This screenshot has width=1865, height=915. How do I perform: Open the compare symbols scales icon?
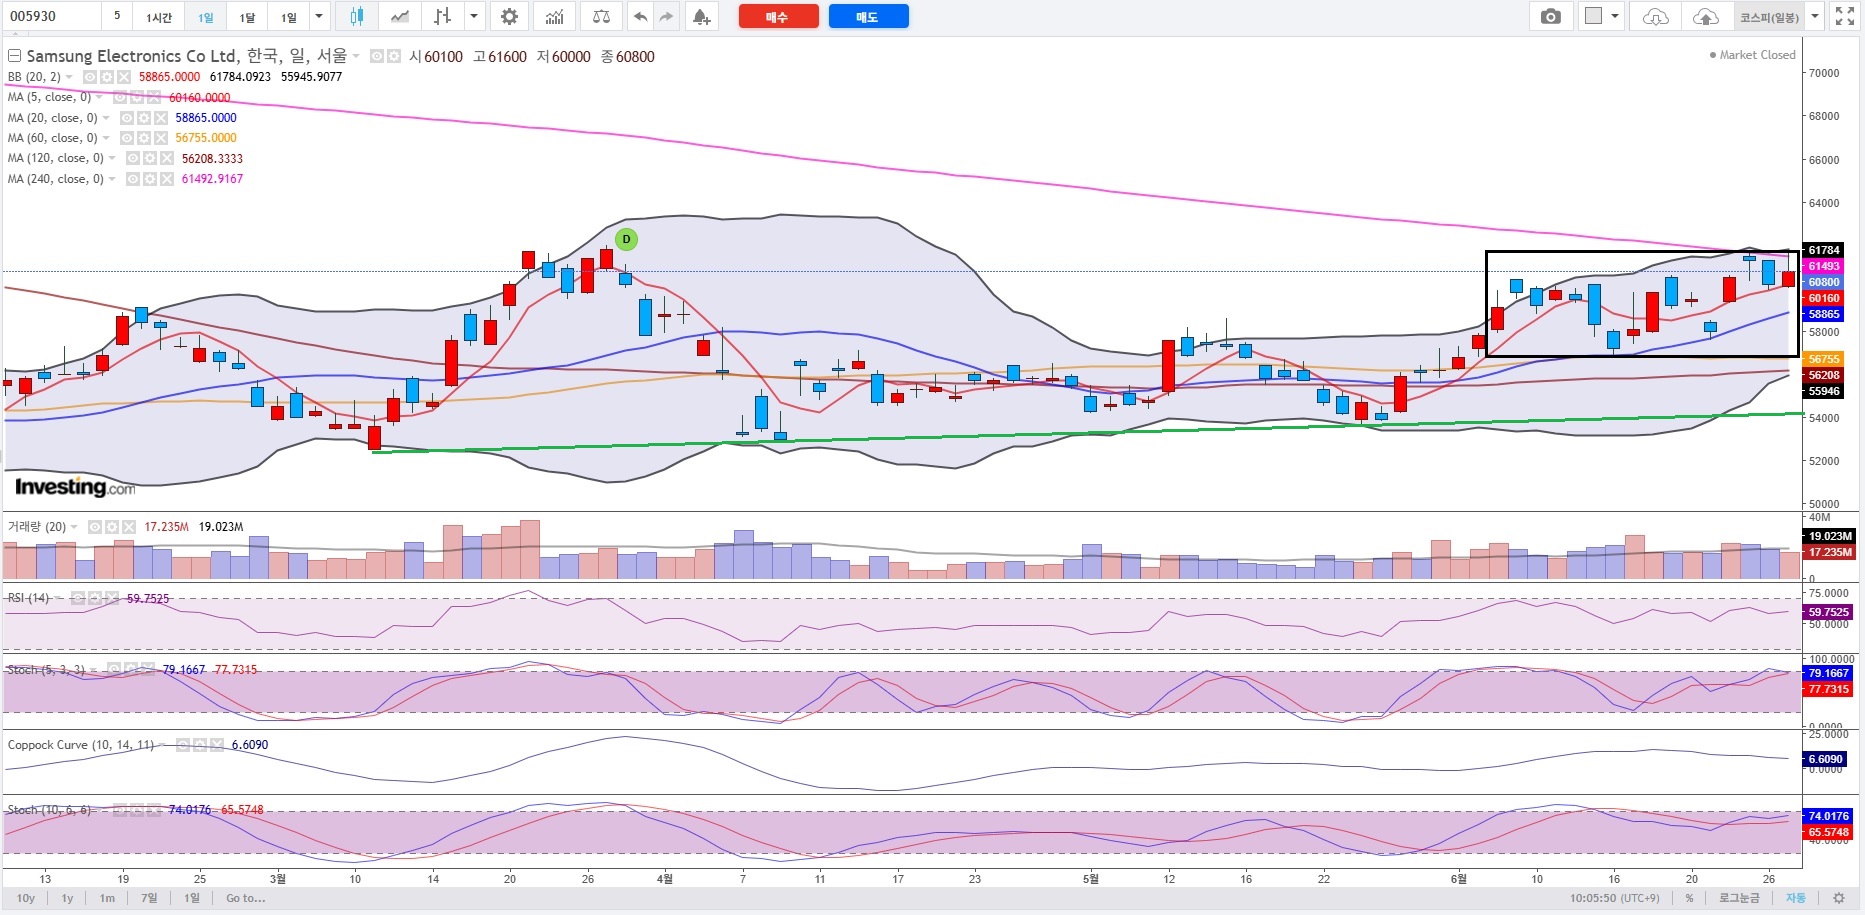tap(601, 16)
